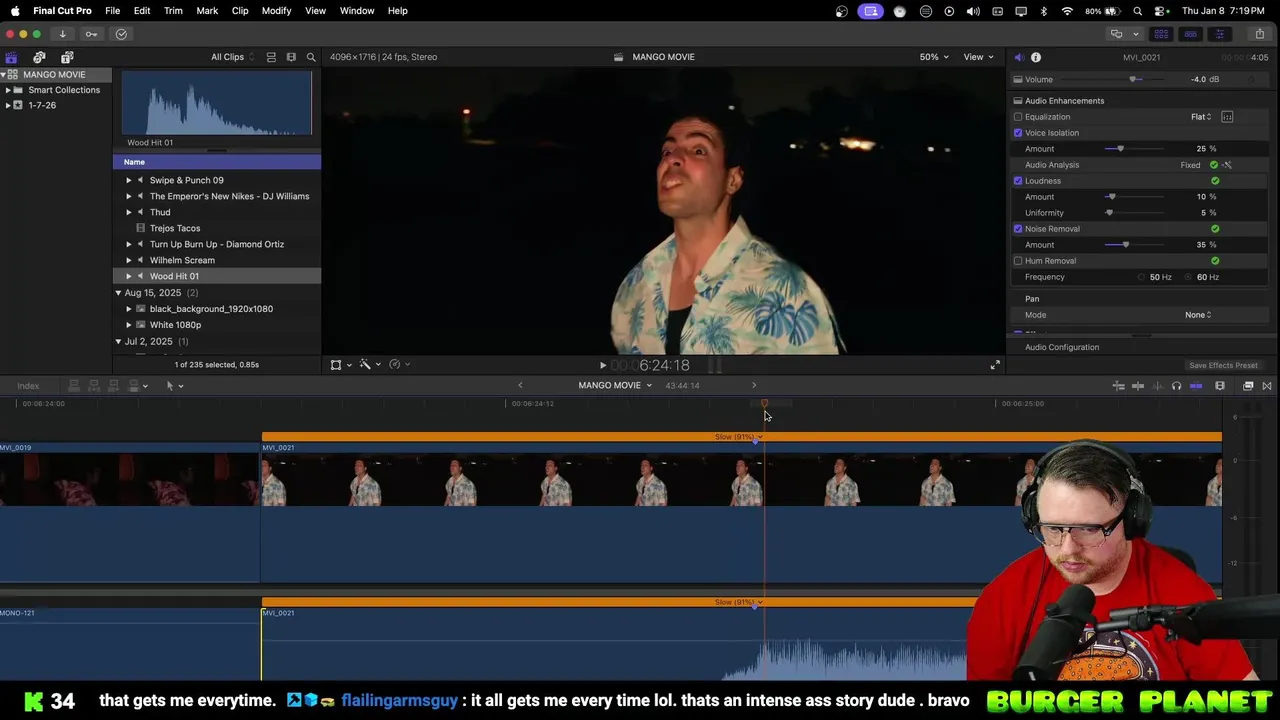The image size is (1280, 720).
Task: Open Pan Mode None dropdown
Action: coord(1198,315)
